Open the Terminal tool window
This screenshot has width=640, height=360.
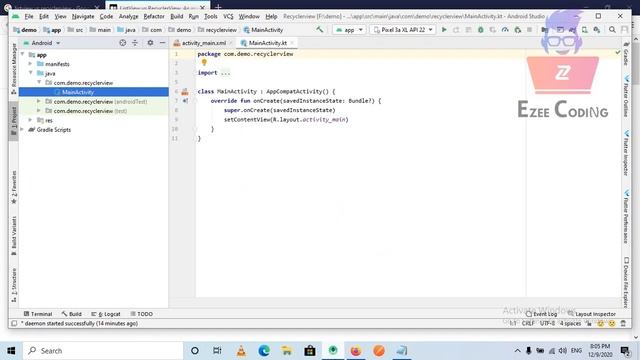pos(38,314)
